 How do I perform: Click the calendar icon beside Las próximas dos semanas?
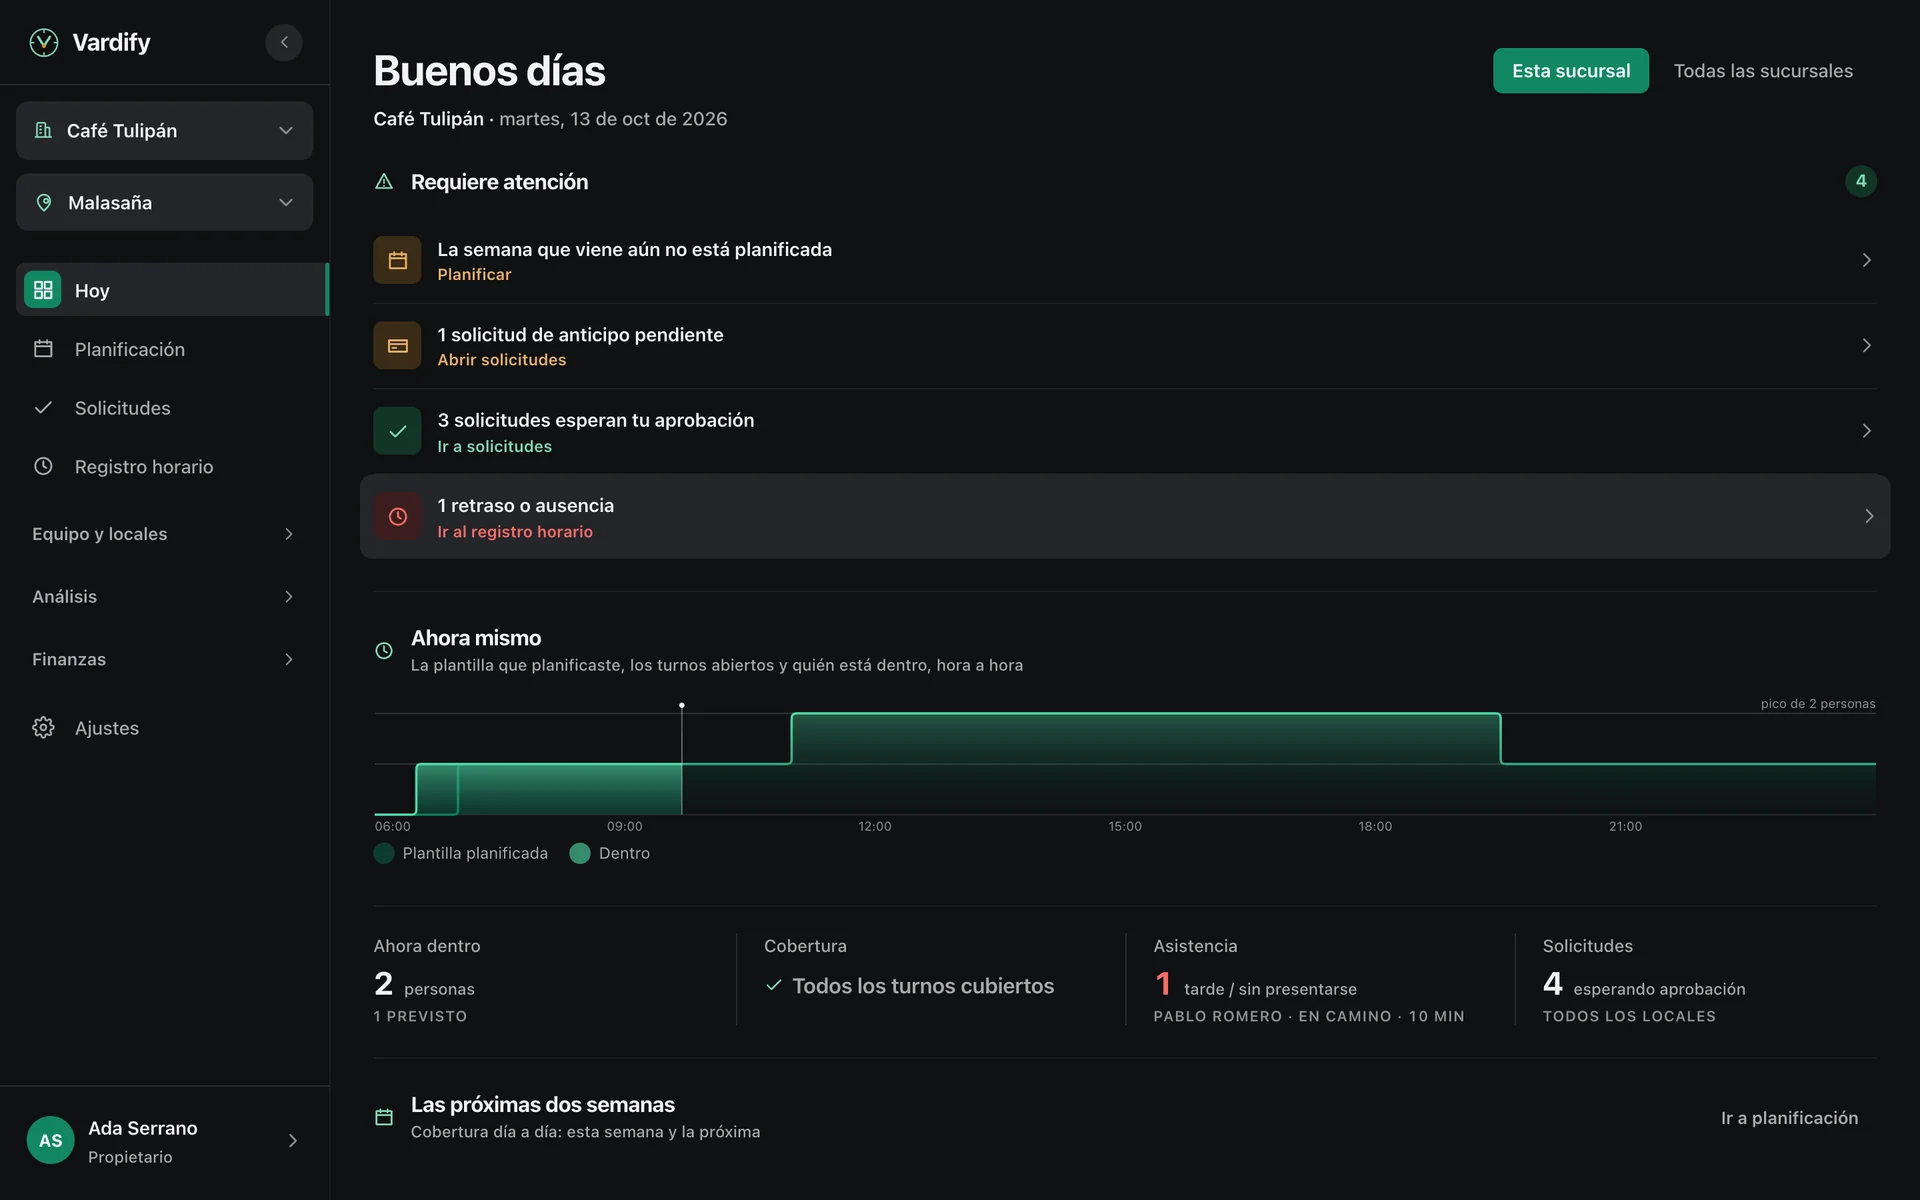(x=384, y=1117)
